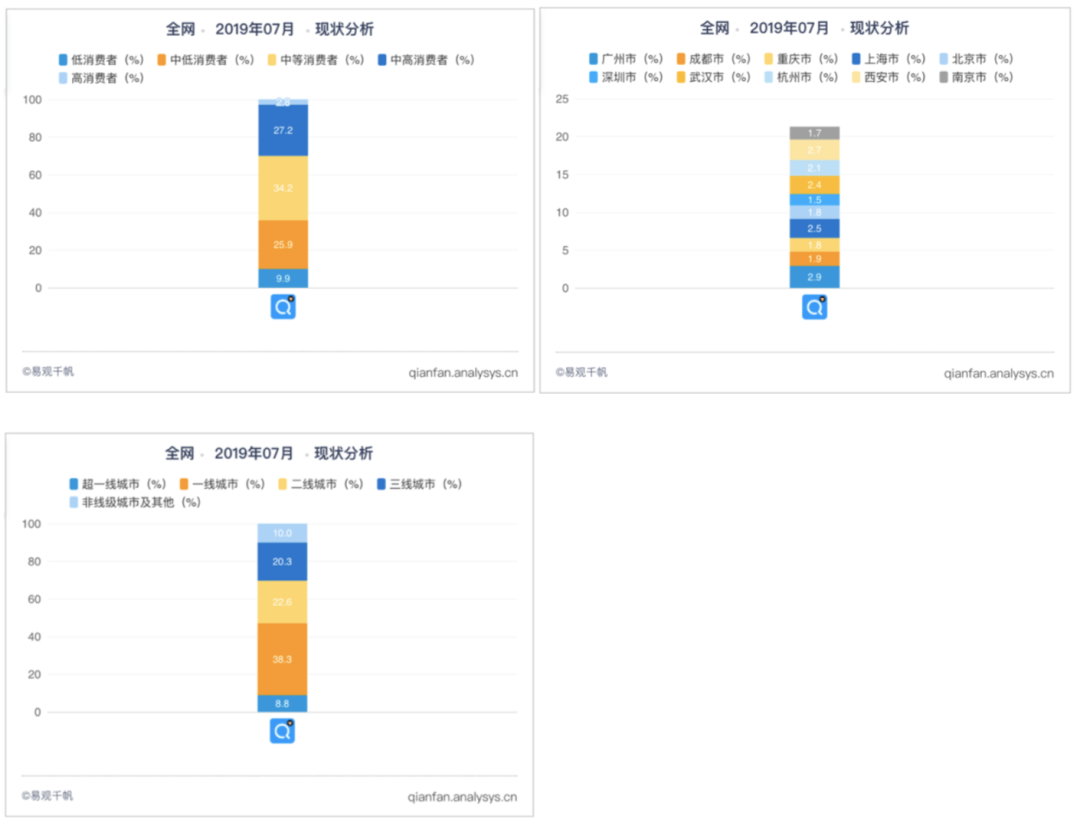Click the app icon under the city ranking bar
The width and height of the screenshot is (1080, 829).
pyautogui.click(x=815, y=307)
